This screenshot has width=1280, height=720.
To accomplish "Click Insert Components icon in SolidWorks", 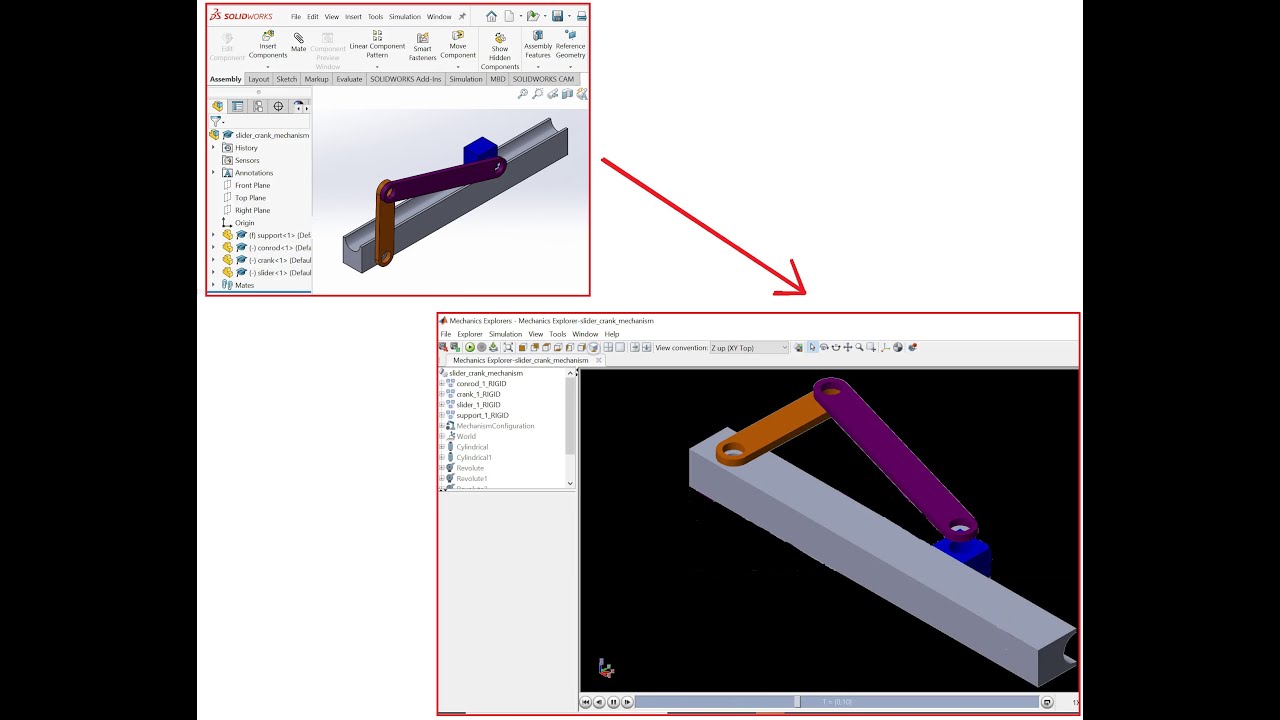I will [267, 36].
